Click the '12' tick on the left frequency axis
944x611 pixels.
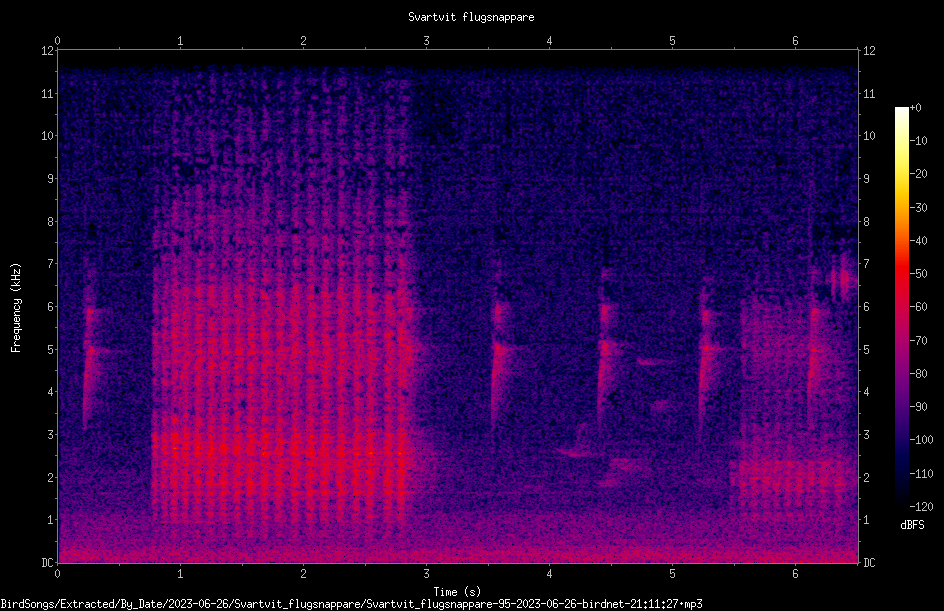click(x=47, y=51)
